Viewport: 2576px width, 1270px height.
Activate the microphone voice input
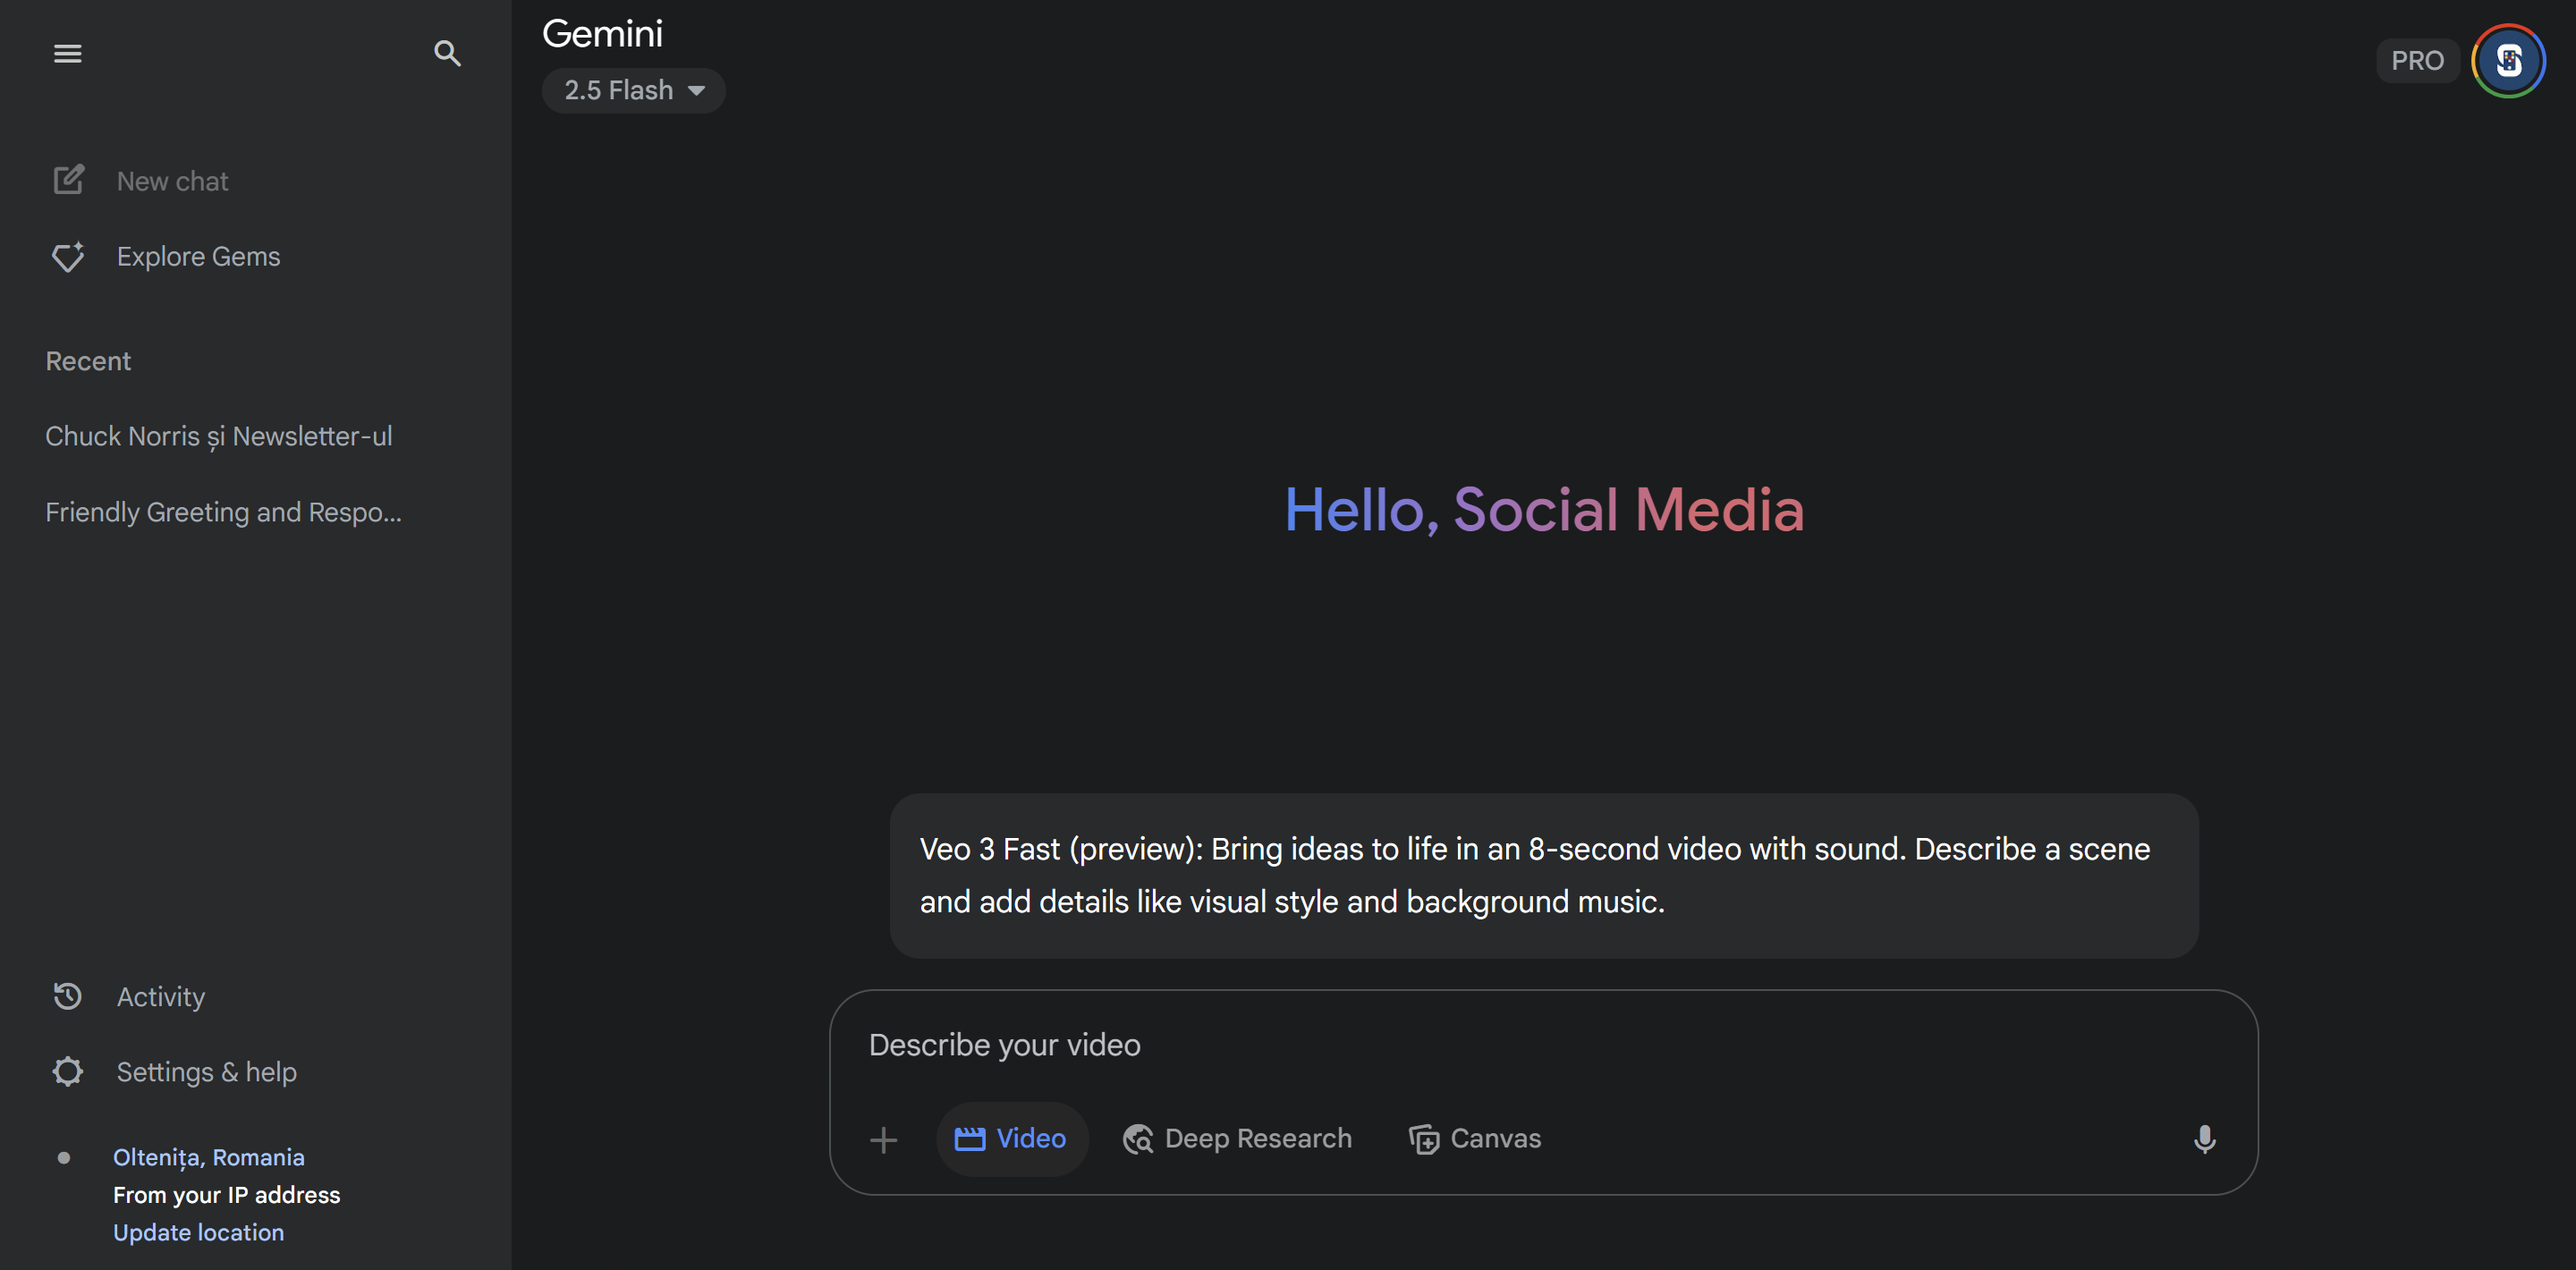[2204, 1139]
